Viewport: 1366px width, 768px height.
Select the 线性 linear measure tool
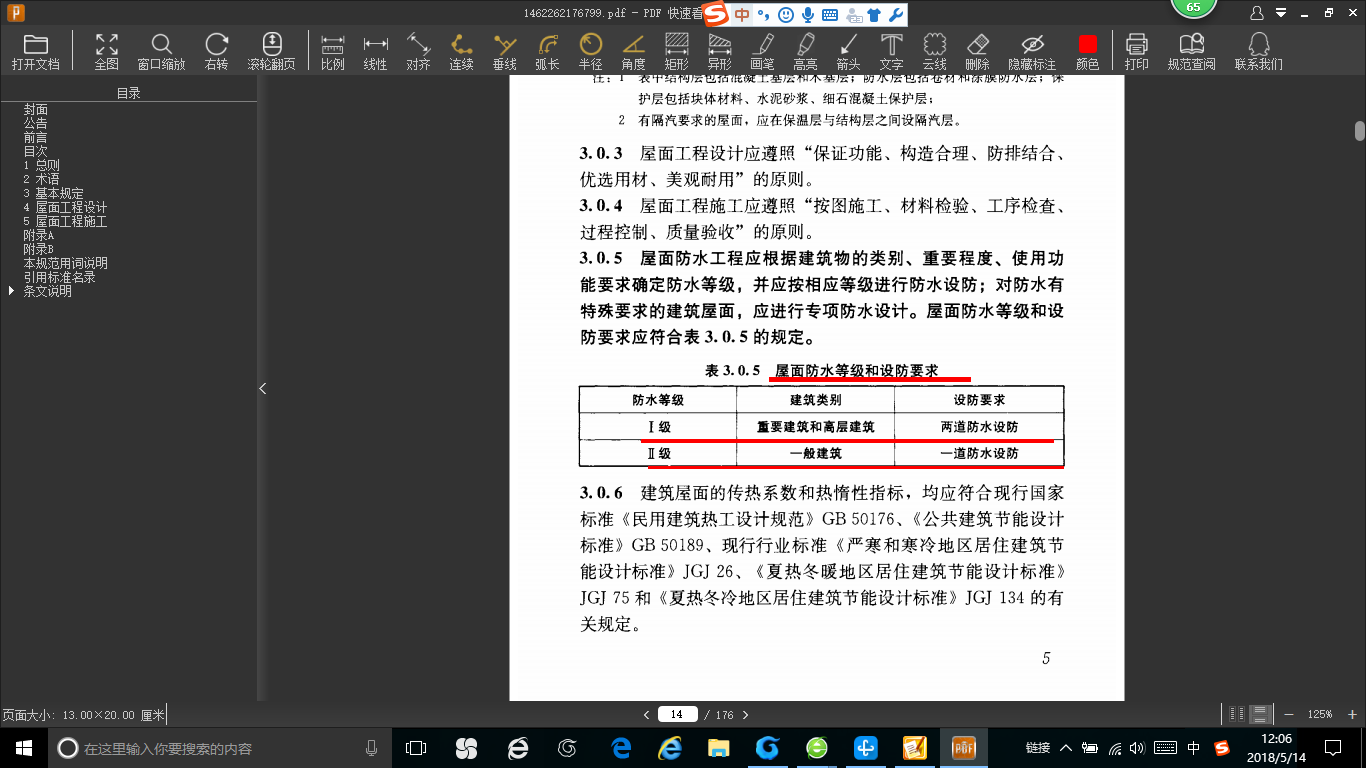pos(375,51)
